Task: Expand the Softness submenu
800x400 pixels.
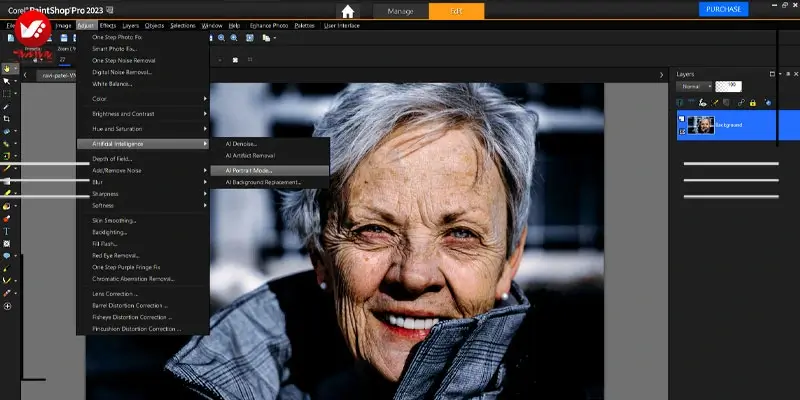Action: [x=143, y=206]
